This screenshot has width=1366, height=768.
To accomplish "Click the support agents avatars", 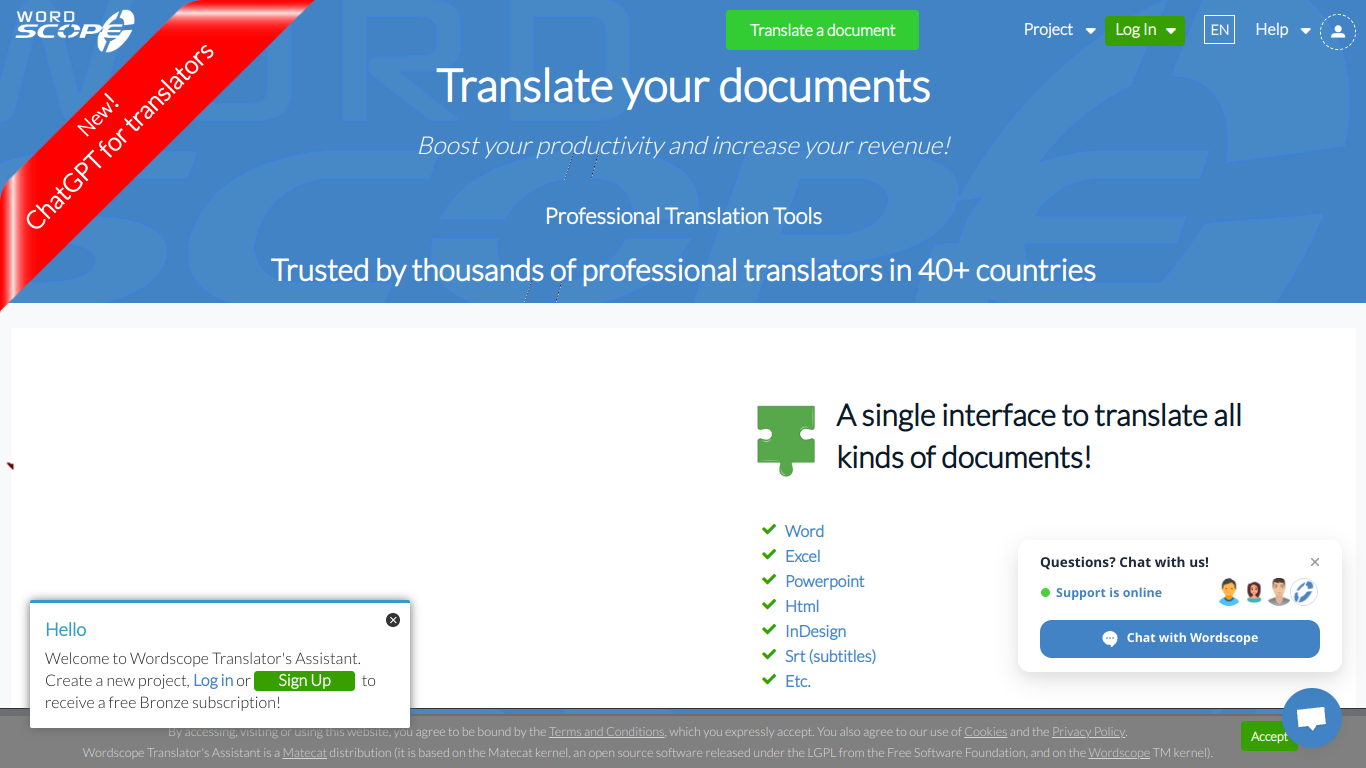I will (x=1267, y=592).
